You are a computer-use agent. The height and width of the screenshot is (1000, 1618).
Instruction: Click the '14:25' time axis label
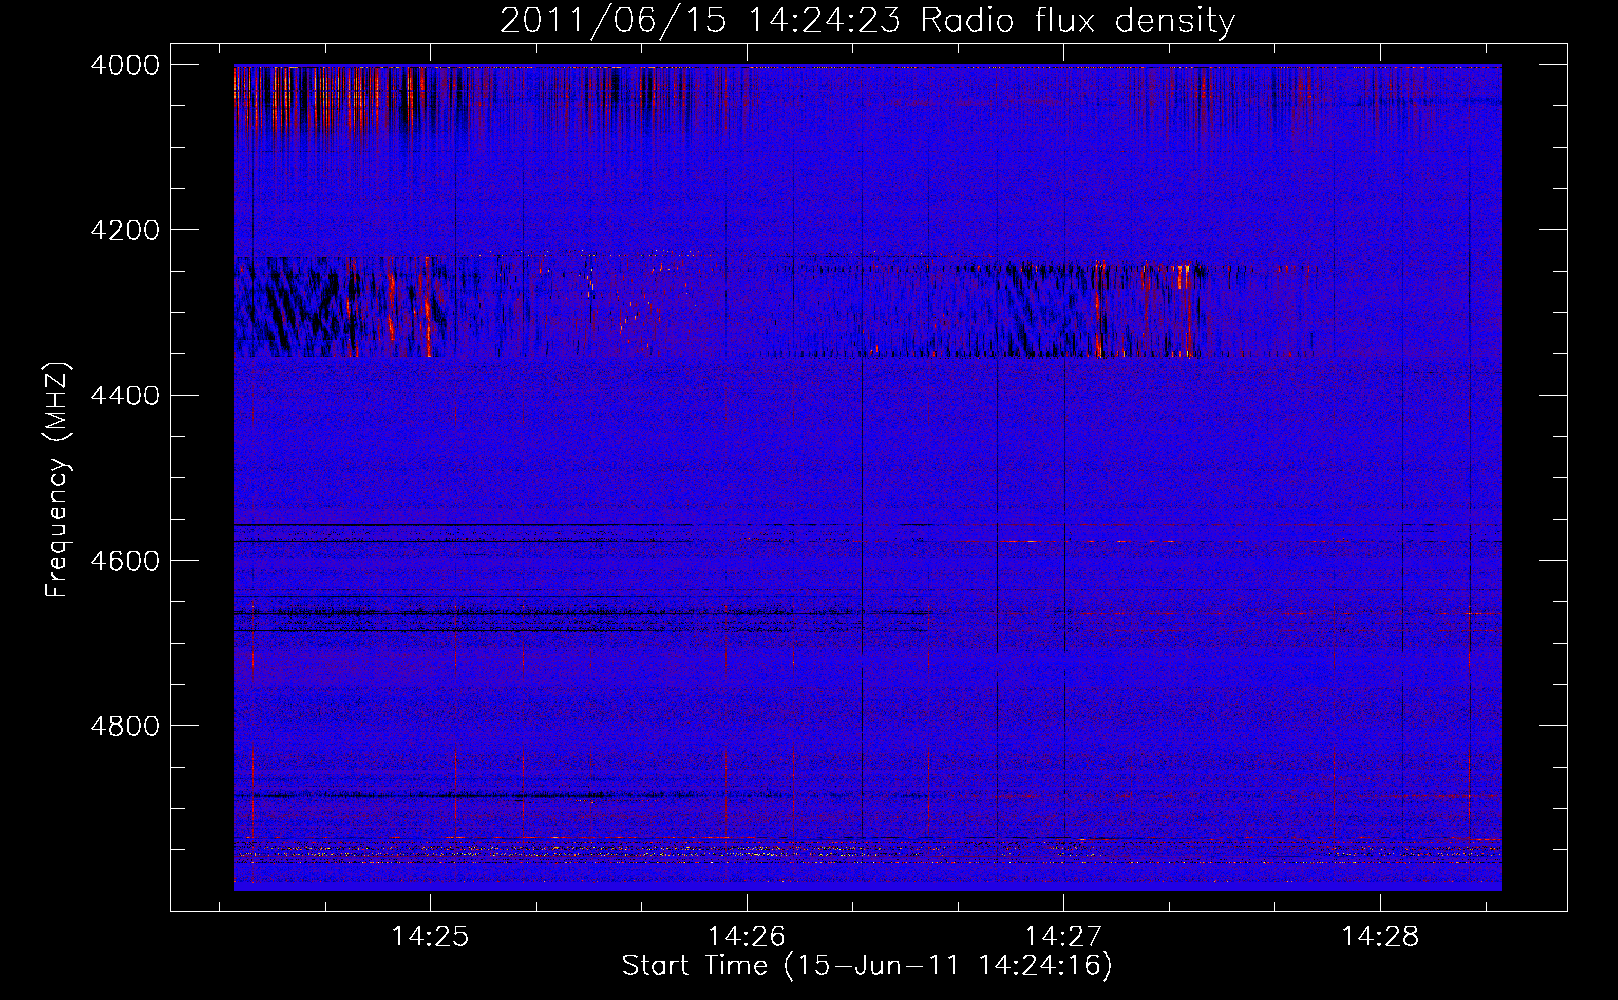coord(430,937)
